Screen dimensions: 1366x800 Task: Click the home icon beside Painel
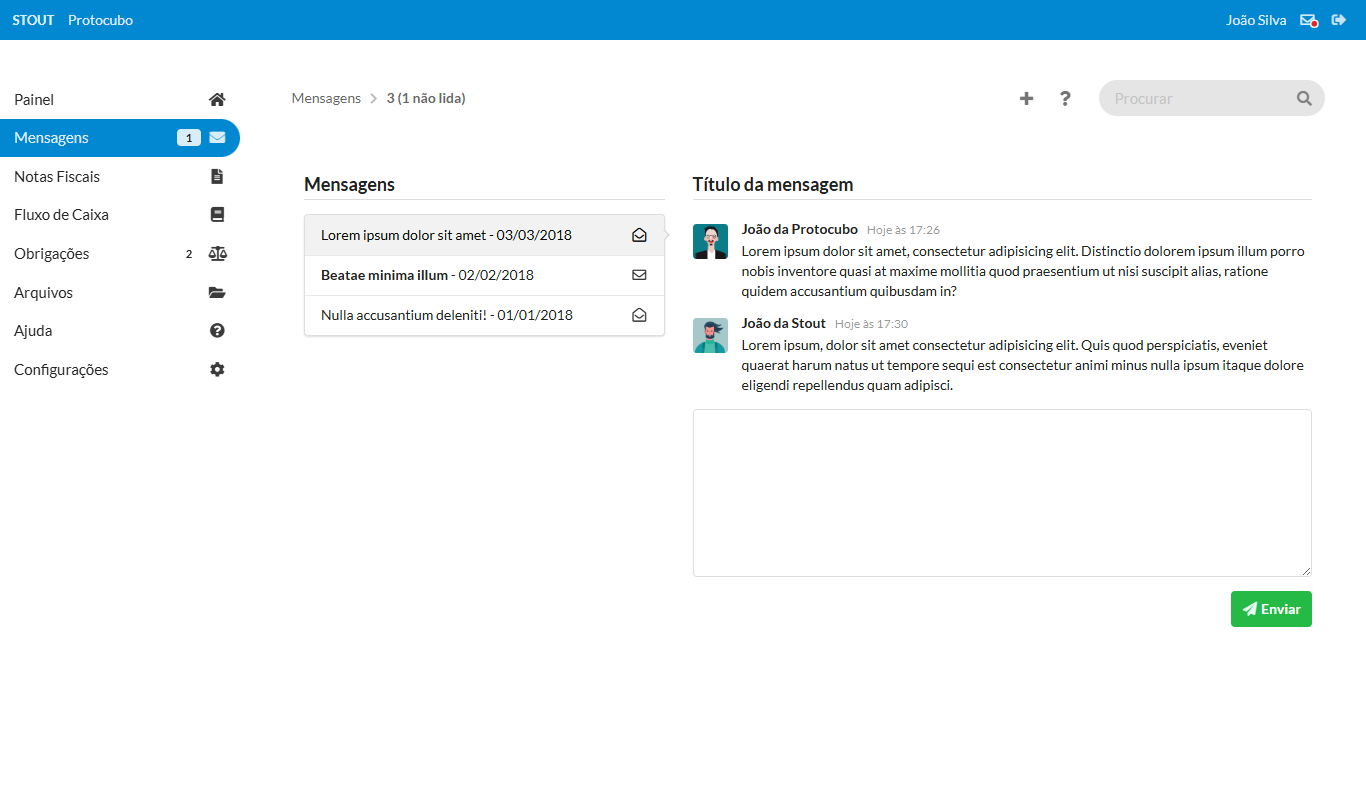217,100
